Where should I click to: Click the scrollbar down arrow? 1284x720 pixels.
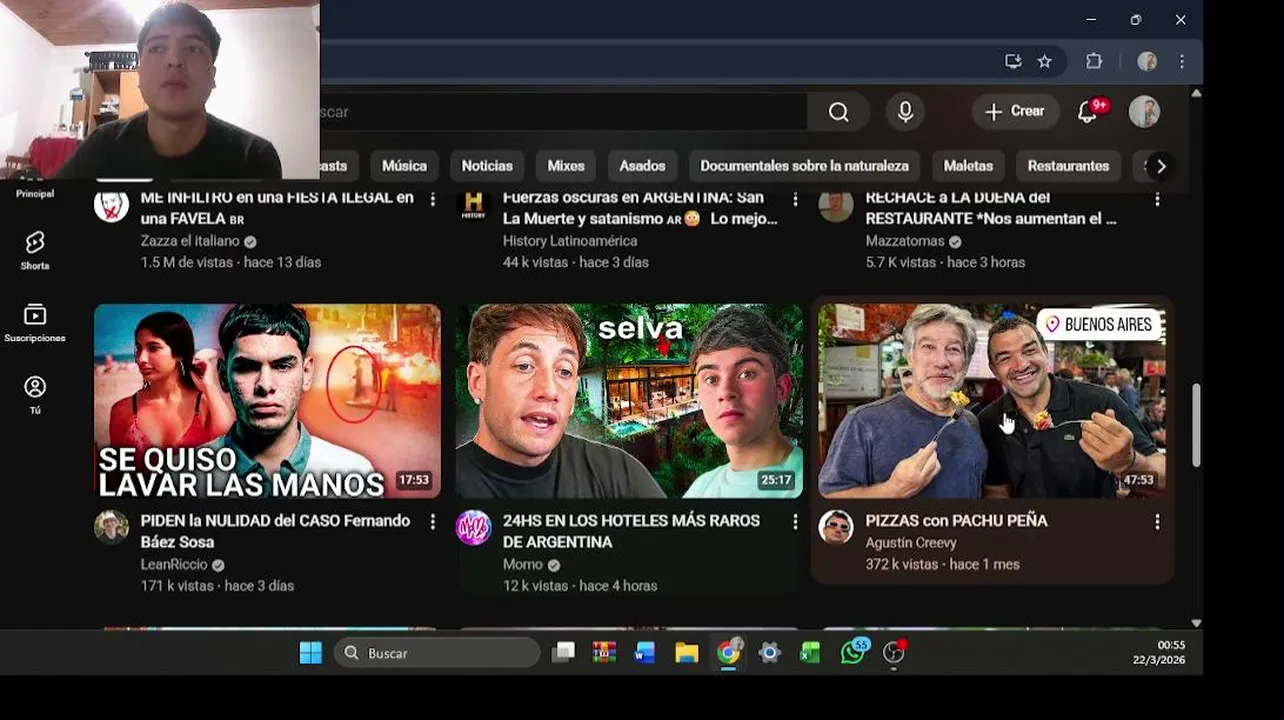tap(1195, 623)
